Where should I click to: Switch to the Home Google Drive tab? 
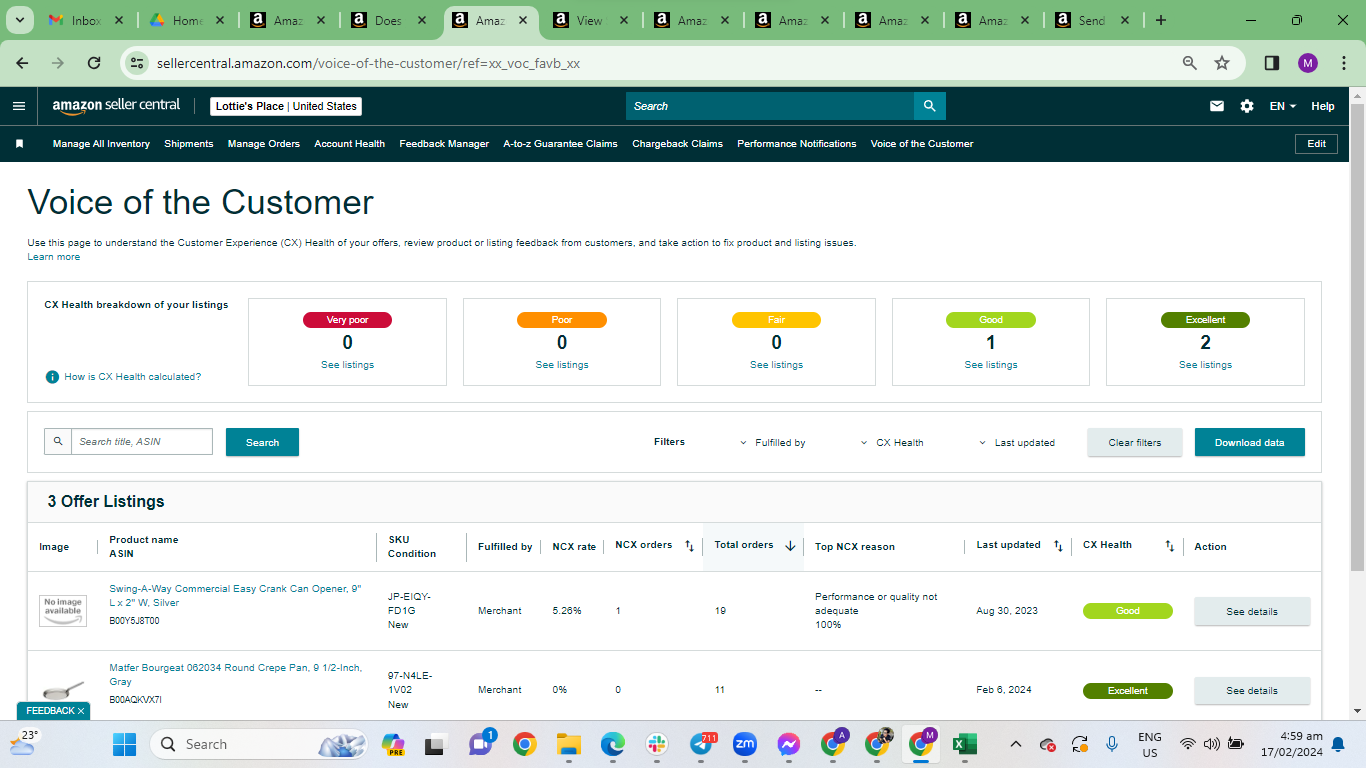(188, 20)
